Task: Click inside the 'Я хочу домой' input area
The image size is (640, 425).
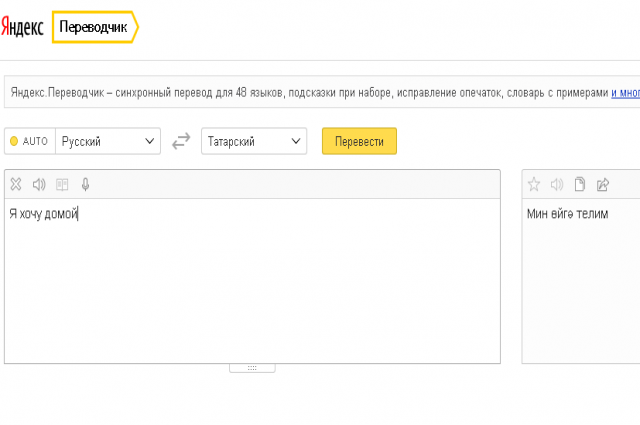Action: pyautogui.click(x=252, y=281)
